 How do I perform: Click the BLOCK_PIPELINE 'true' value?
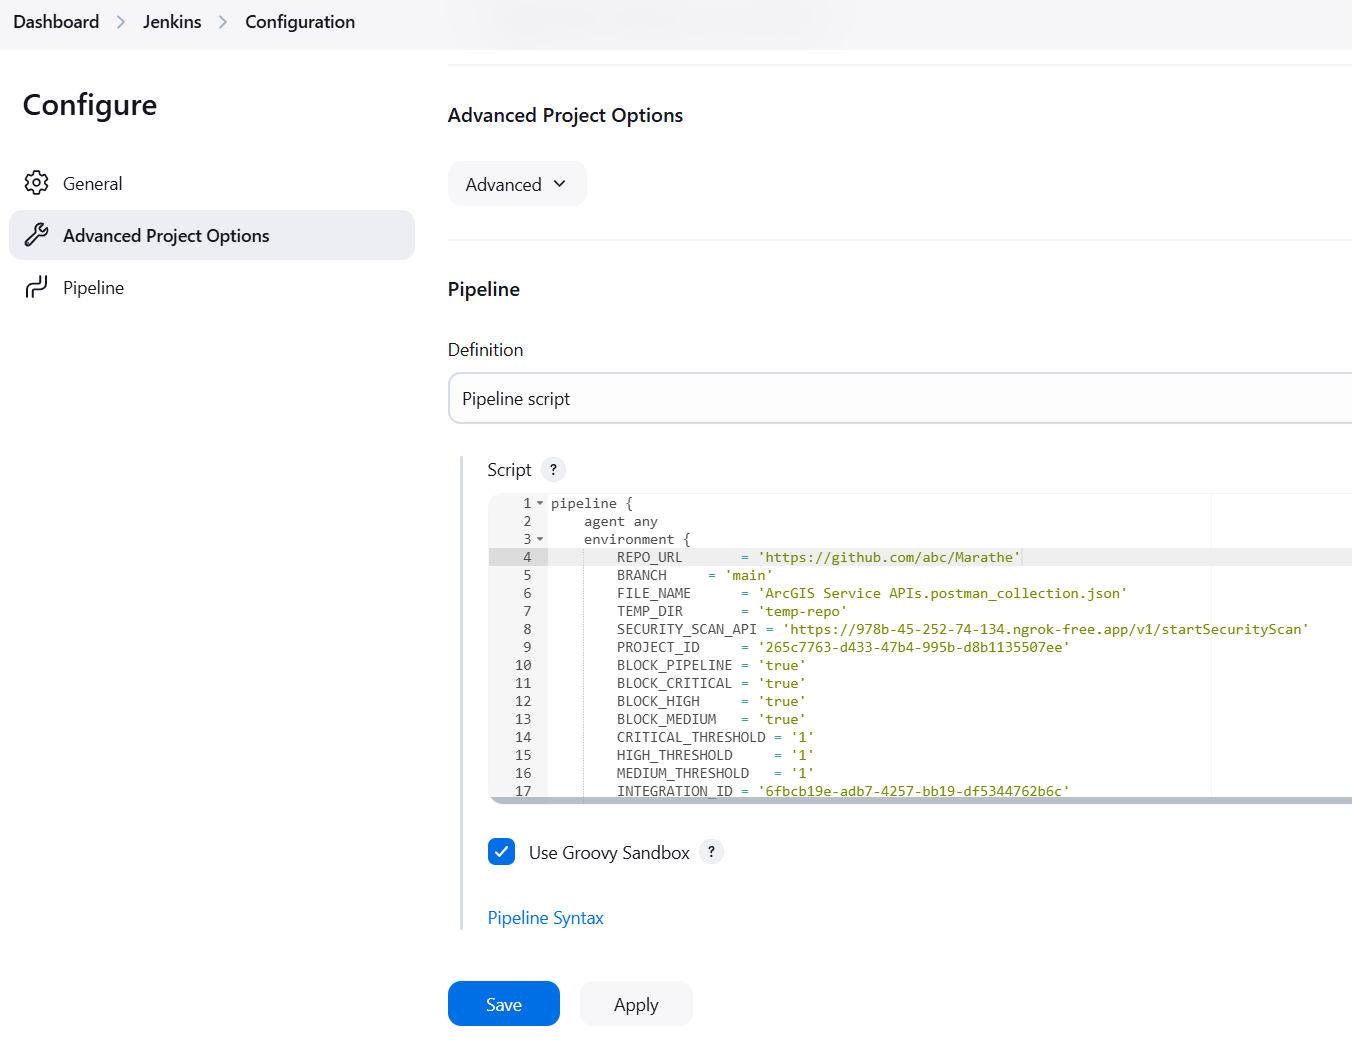pyautogui.click(x=782, y=665)
